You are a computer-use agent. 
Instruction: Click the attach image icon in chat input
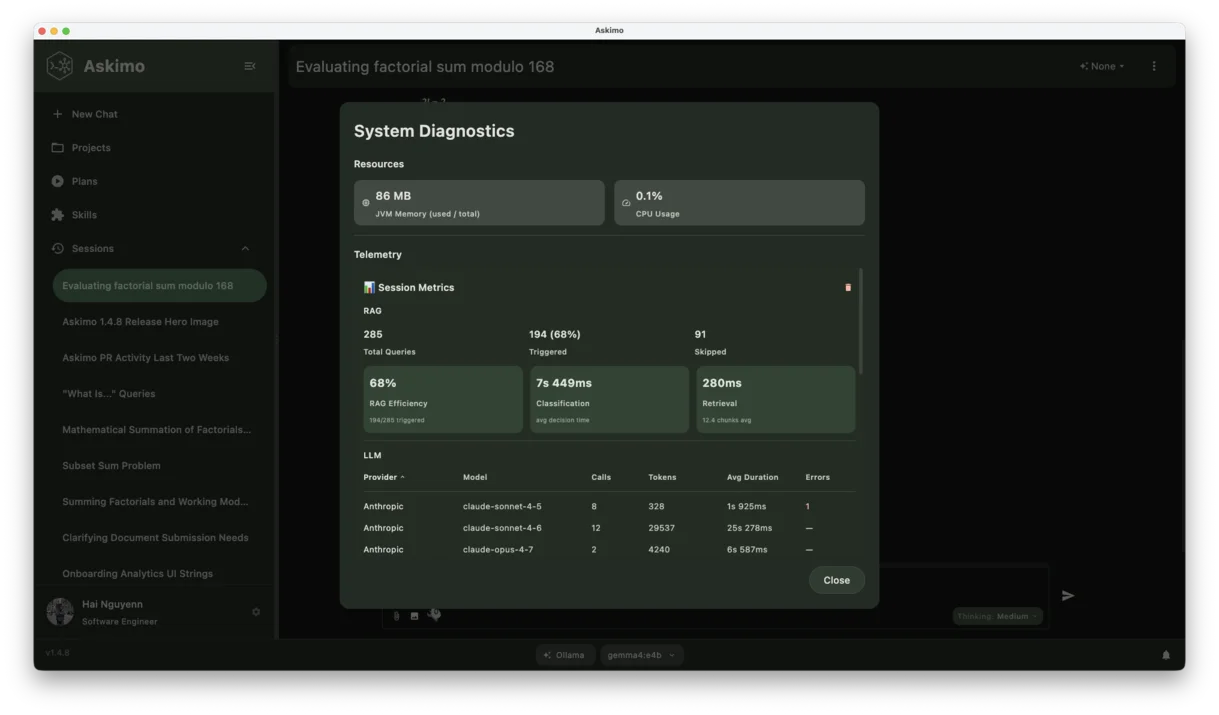pyautogui.click(x=414, y=616)
